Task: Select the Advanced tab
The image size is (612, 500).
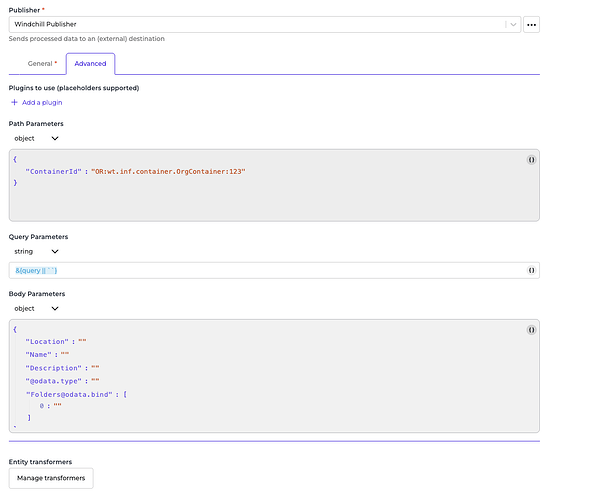Action: (90, 63)
